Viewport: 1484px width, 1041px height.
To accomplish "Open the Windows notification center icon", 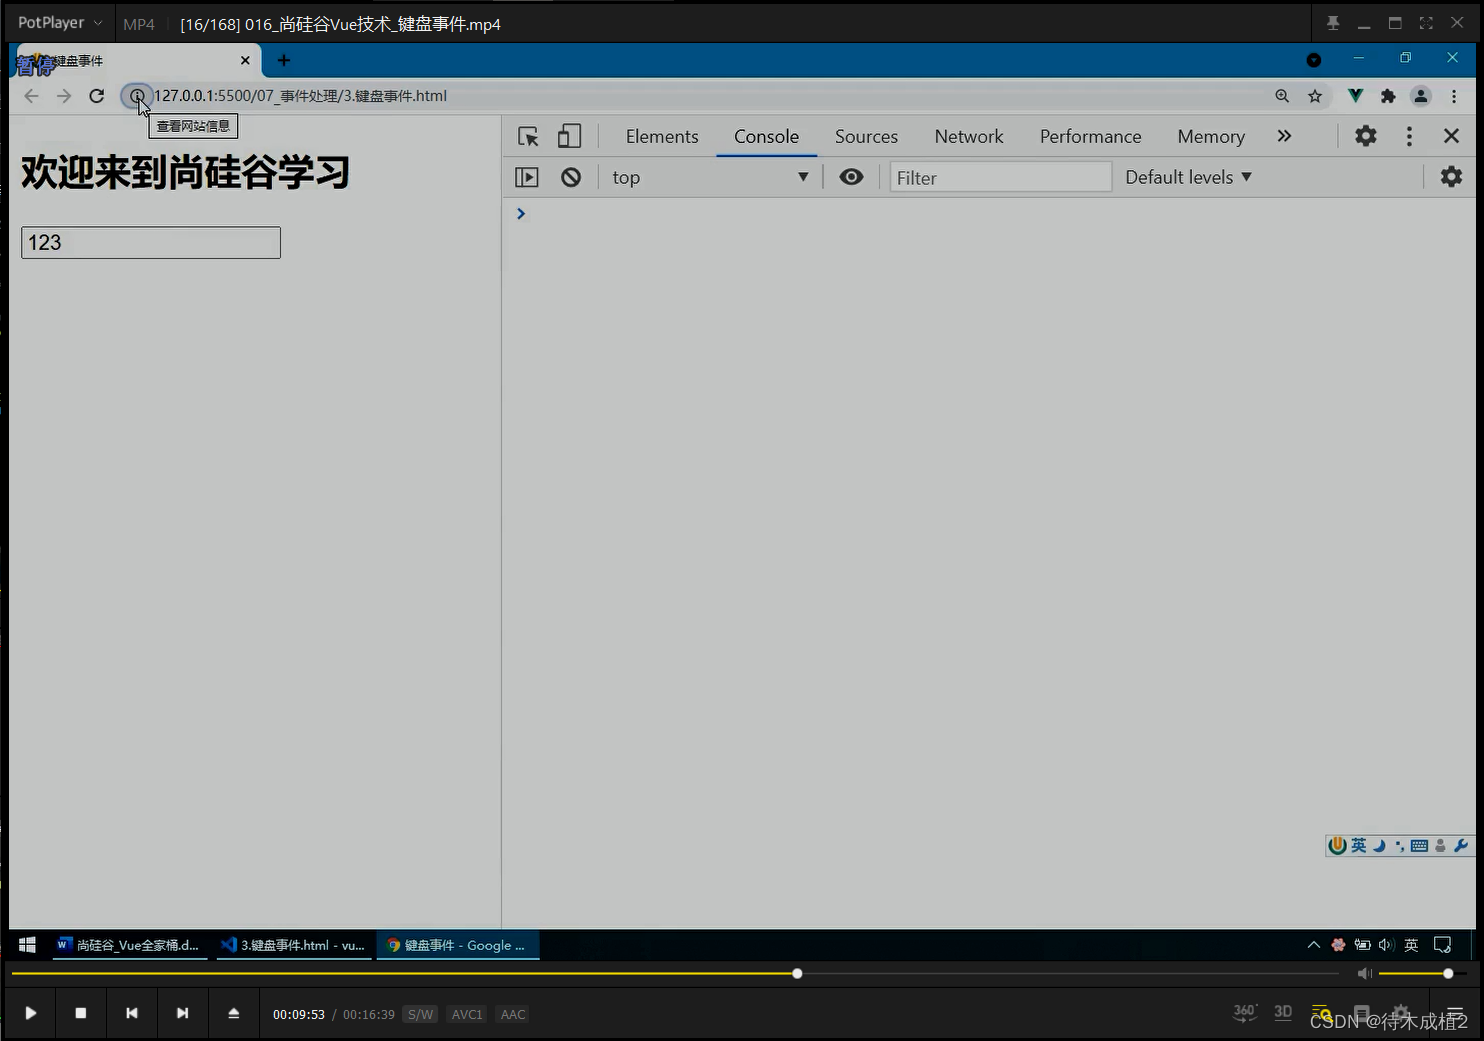I will (x=1442, y=945).
